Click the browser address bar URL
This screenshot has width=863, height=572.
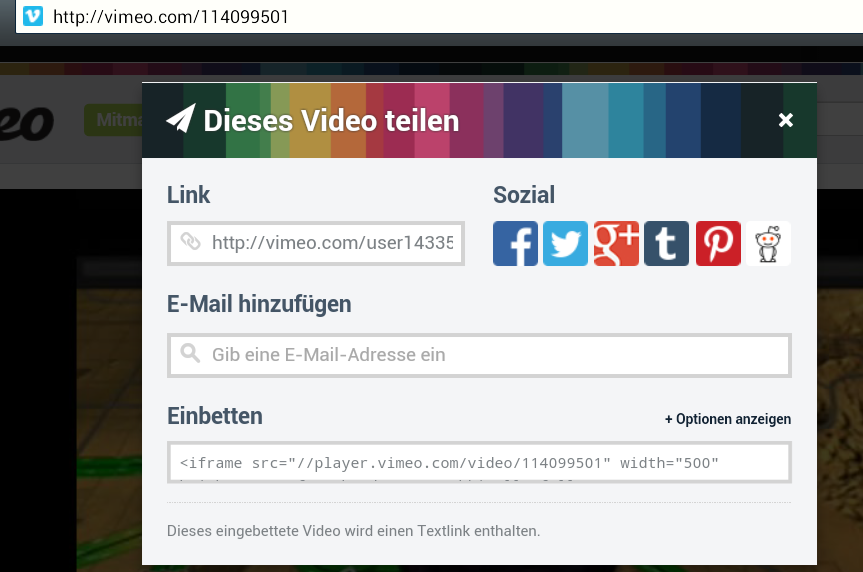171,17
